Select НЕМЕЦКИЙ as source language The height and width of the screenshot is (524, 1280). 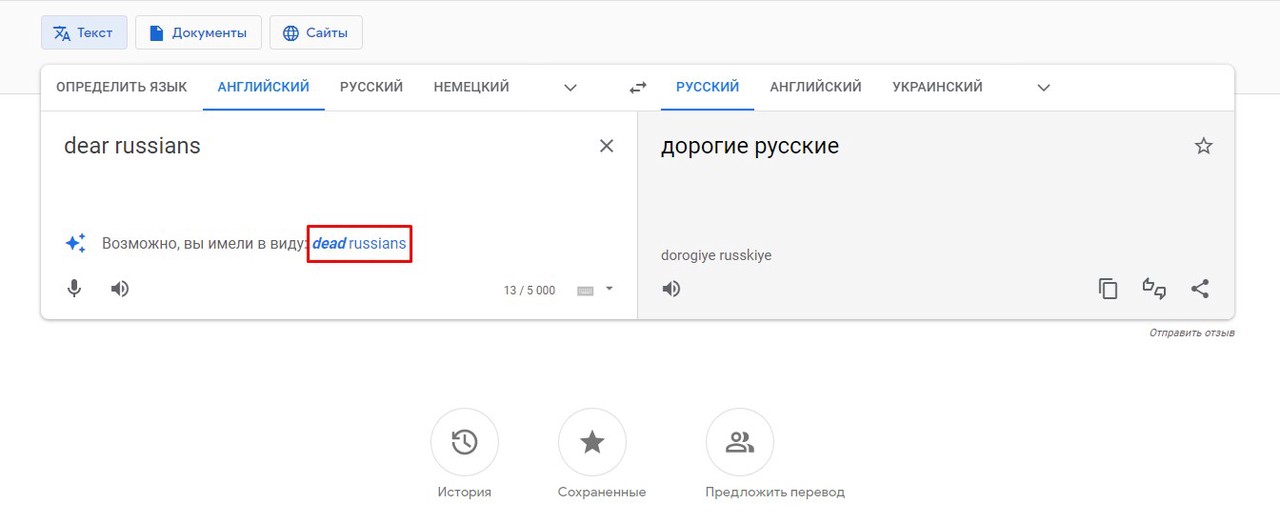point(471,87)
